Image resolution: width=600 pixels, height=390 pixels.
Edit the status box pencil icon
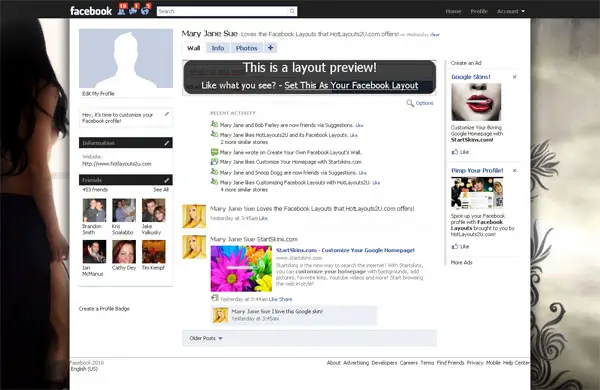click(167, 114)
